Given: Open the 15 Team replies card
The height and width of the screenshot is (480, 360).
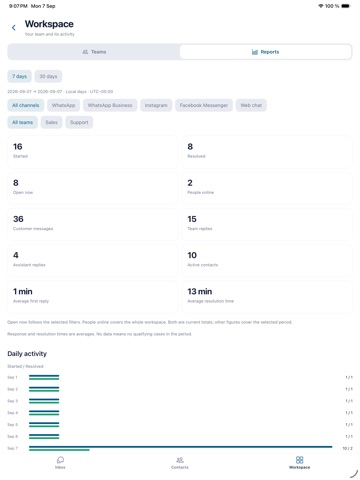Looking at the screenshot, I should pyautogui.click(x=267, y=224).
